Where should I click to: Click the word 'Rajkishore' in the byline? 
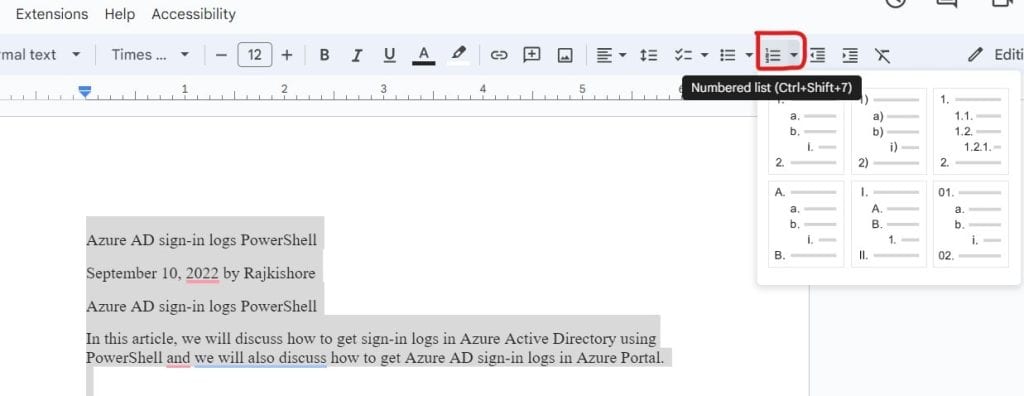[279, 273]
